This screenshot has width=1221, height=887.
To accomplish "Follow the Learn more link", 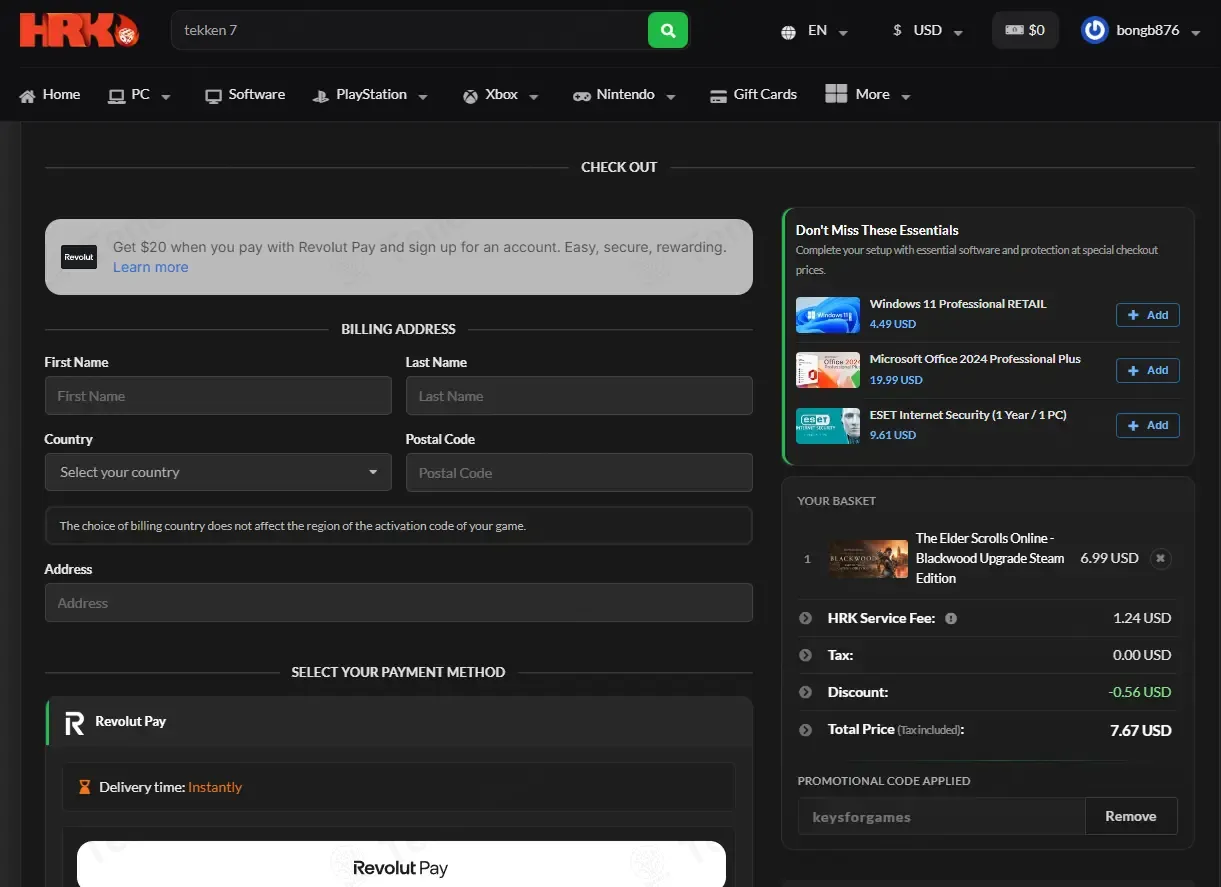I will (x=150, y=267).
